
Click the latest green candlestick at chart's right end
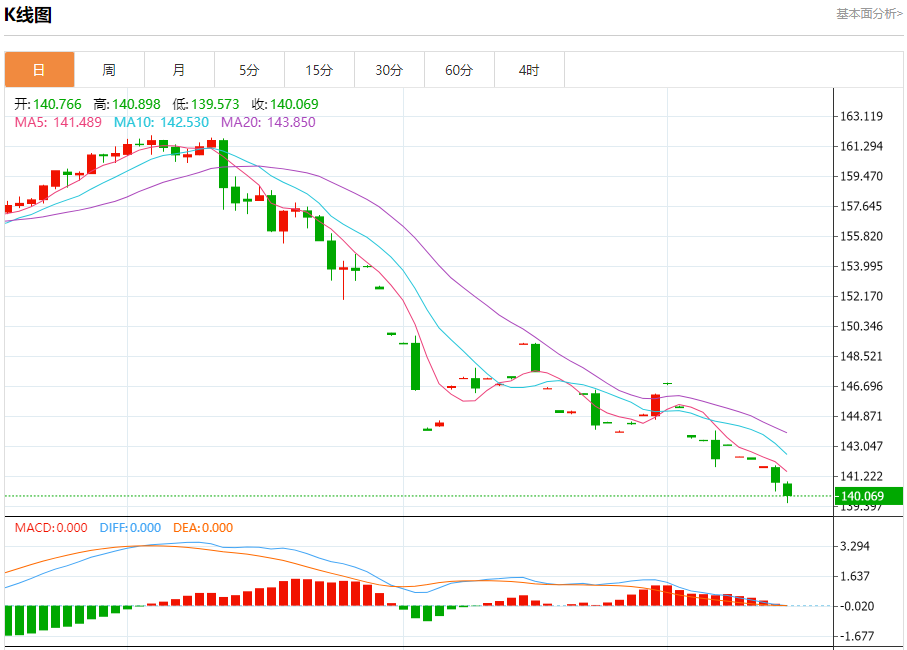[787, 490]
